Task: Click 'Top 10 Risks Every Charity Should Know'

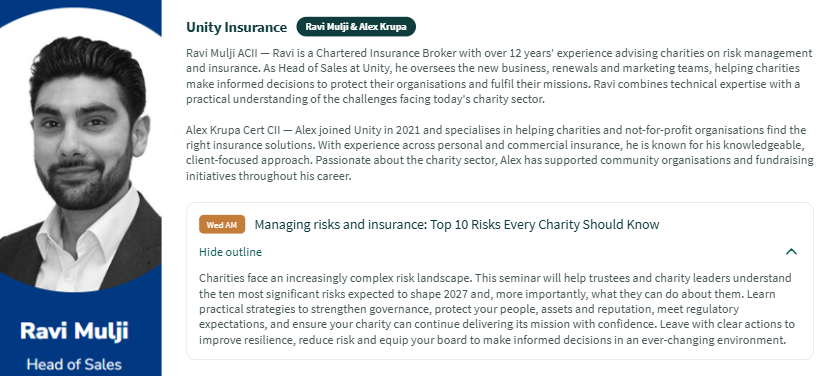Action: [545, 225]
